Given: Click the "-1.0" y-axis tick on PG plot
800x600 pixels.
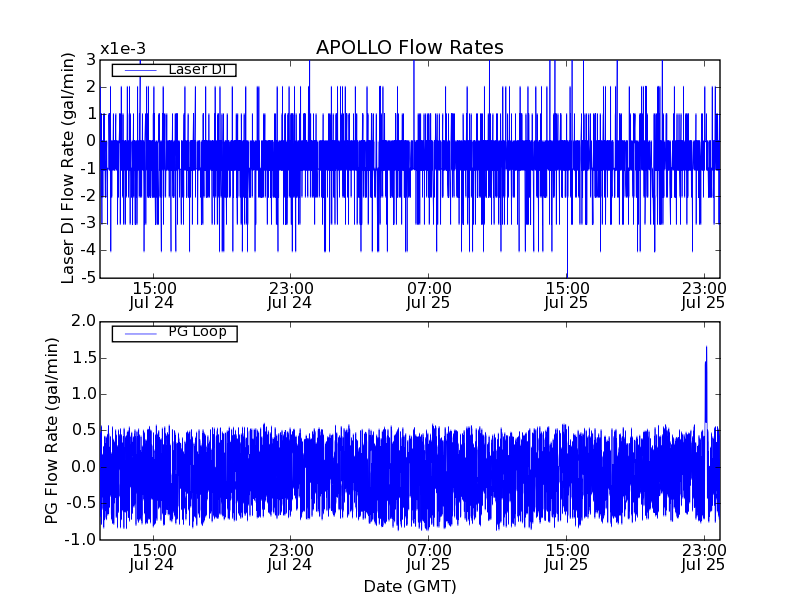Looking at the screenshot, I should point(81,539).
